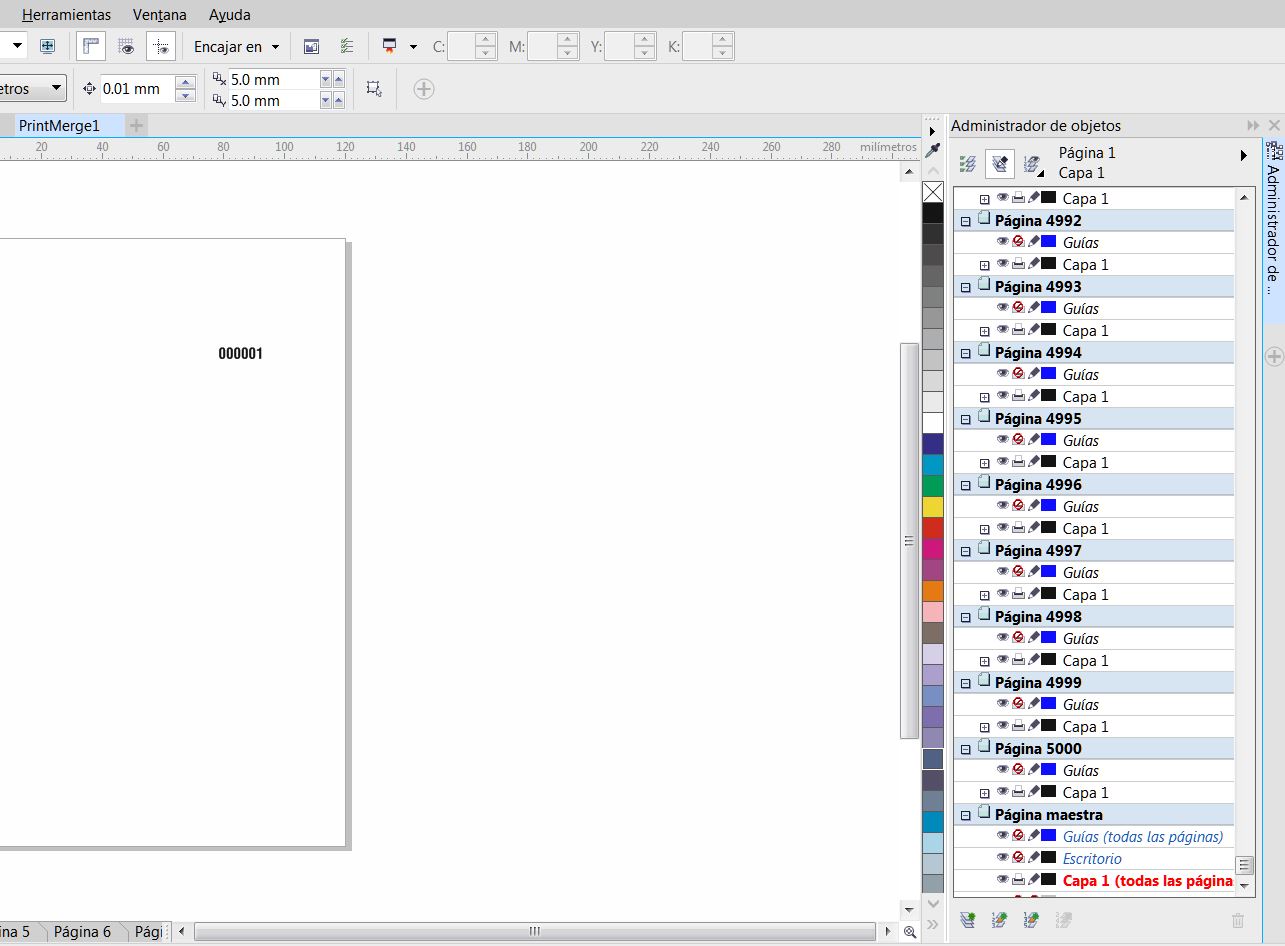Open the color palette flyout arrow

(x=933, y=130)
